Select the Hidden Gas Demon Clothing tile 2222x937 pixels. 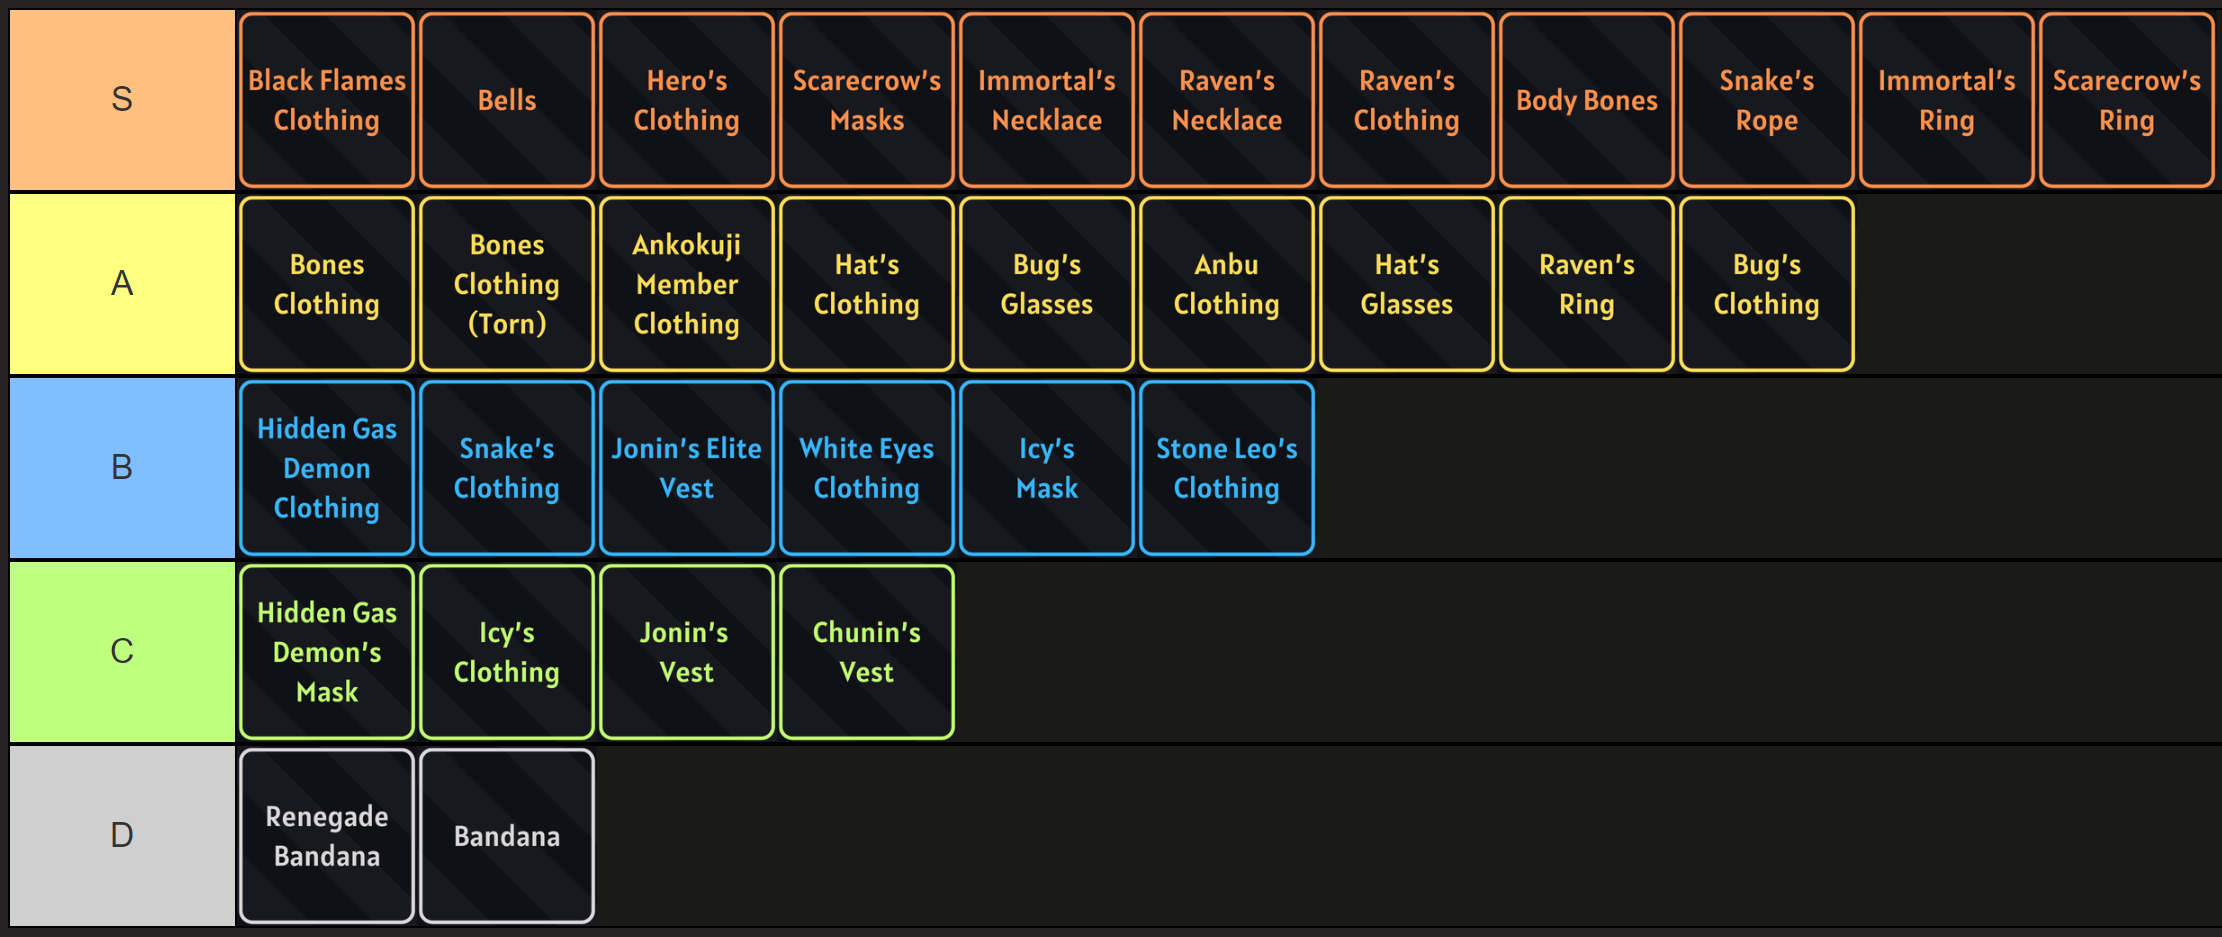(327, 468)
